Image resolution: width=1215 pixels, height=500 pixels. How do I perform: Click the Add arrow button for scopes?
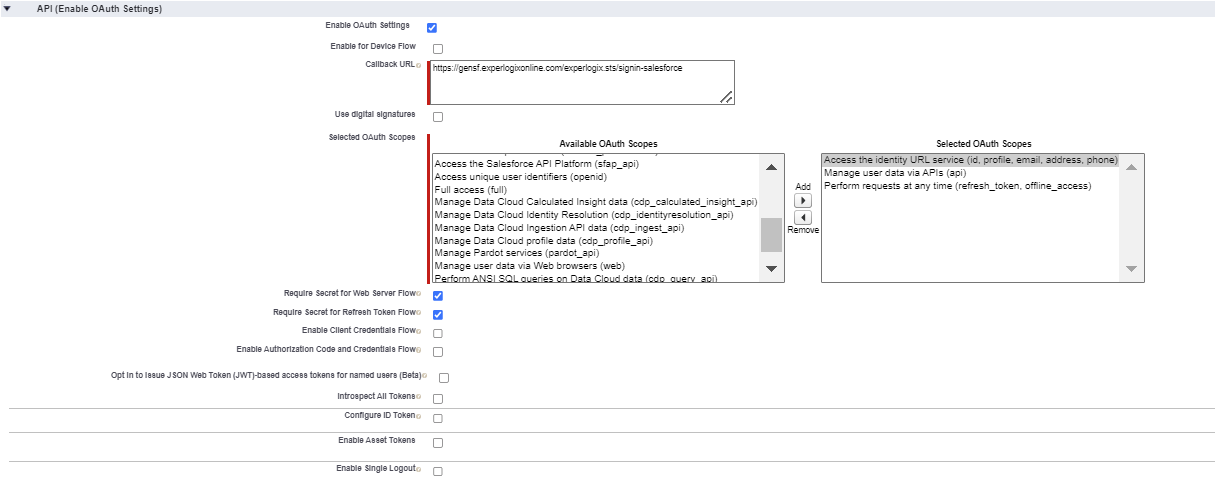[x=803, y=200]
